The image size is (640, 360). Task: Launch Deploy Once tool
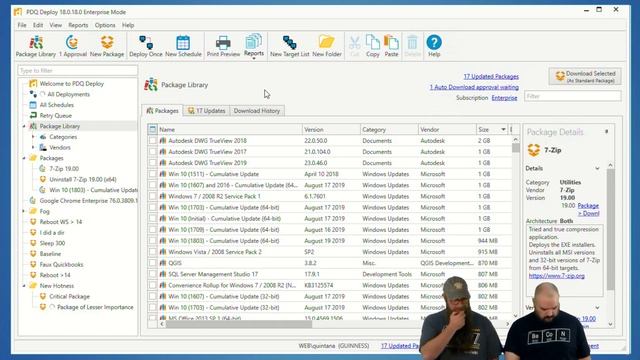[x=146, y=46]
